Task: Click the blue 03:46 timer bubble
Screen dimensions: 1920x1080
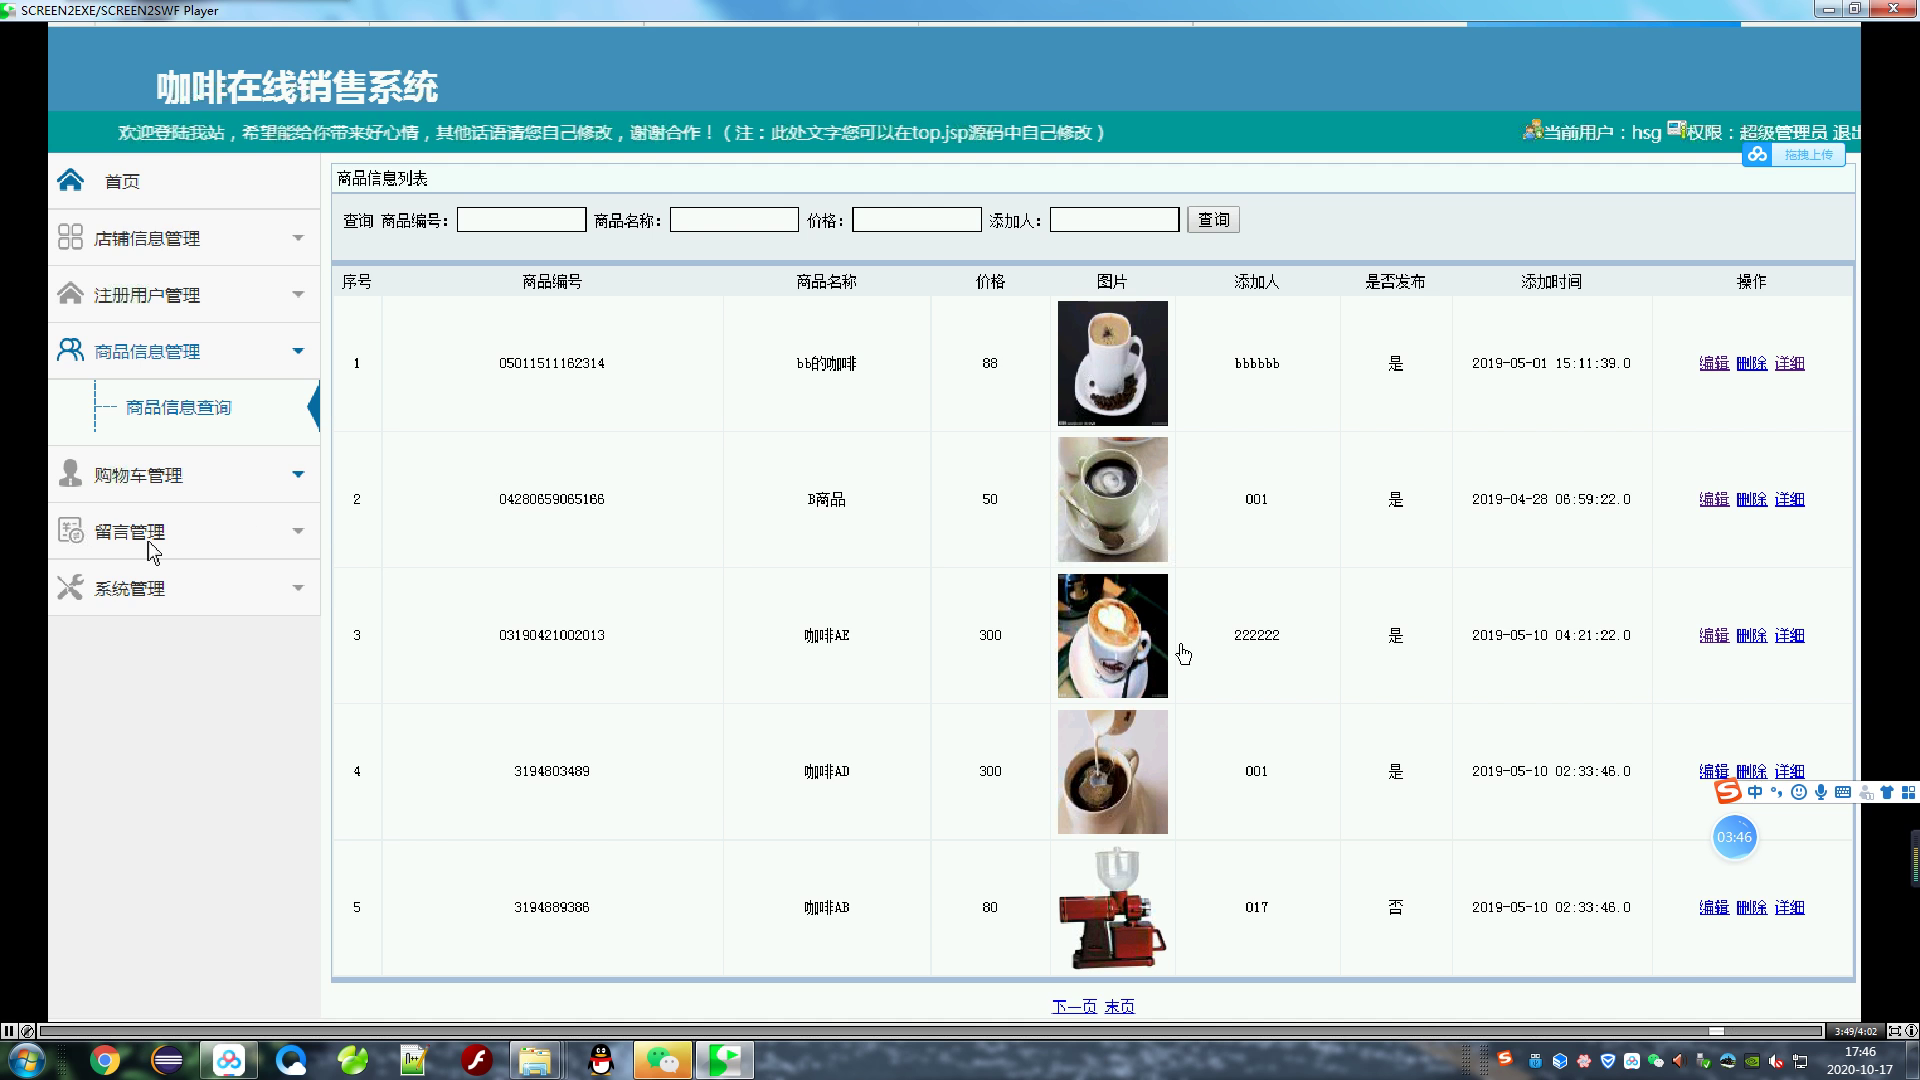Action: click(1734, 837)
